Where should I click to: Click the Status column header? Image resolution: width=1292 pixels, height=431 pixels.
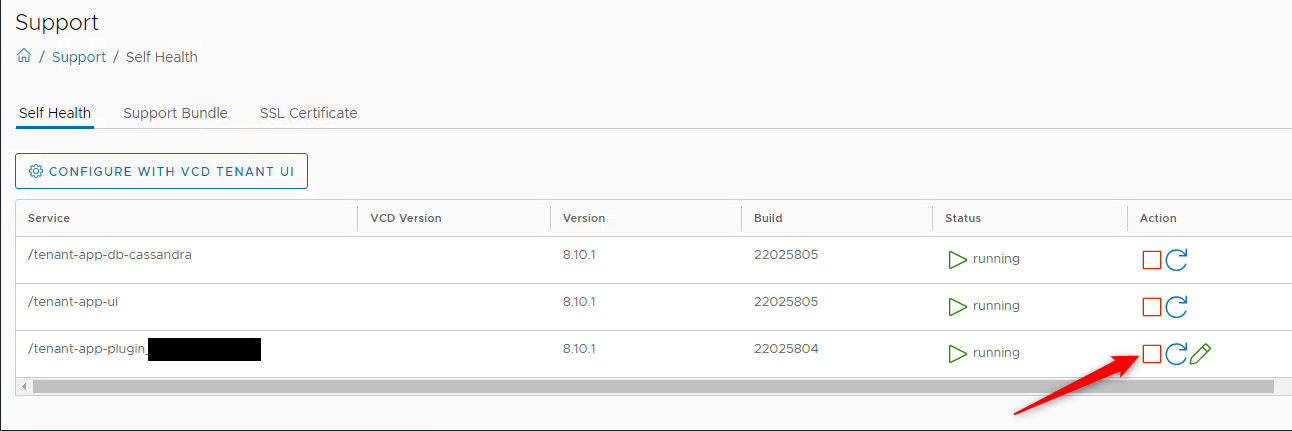click(x=963, y=218)
